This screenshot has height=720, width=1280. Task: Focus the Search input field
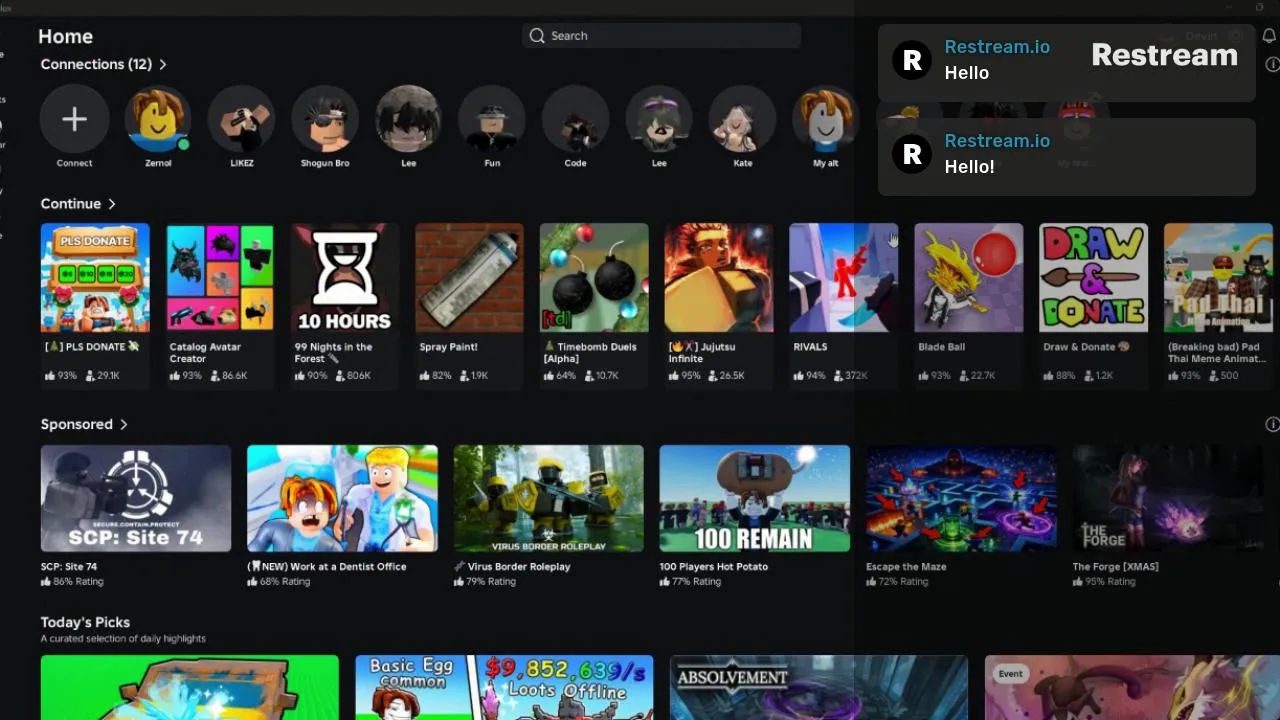click(x=661, y=36)
